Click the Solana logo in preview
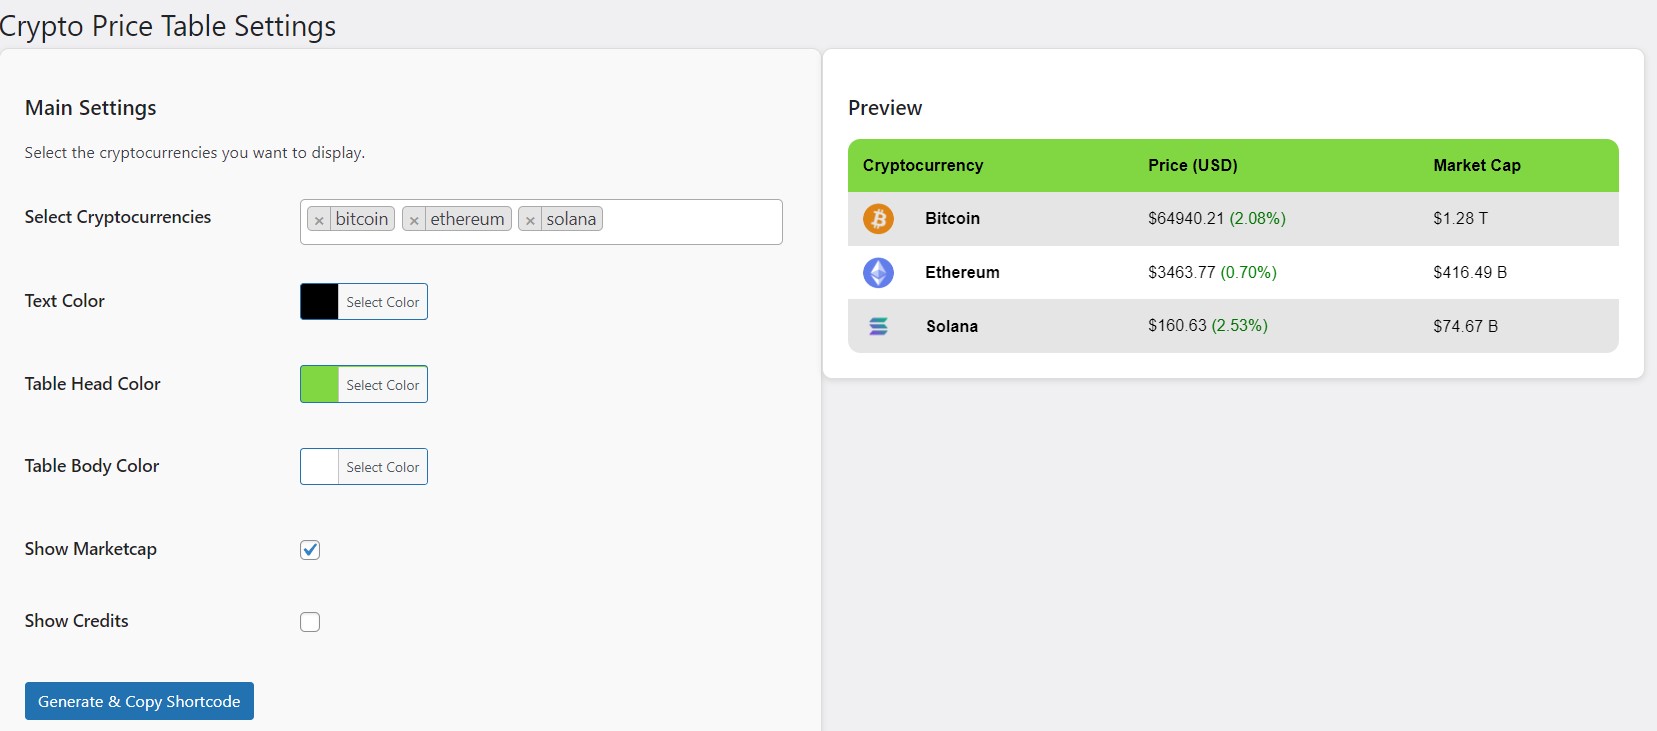 tap(878, 326)
